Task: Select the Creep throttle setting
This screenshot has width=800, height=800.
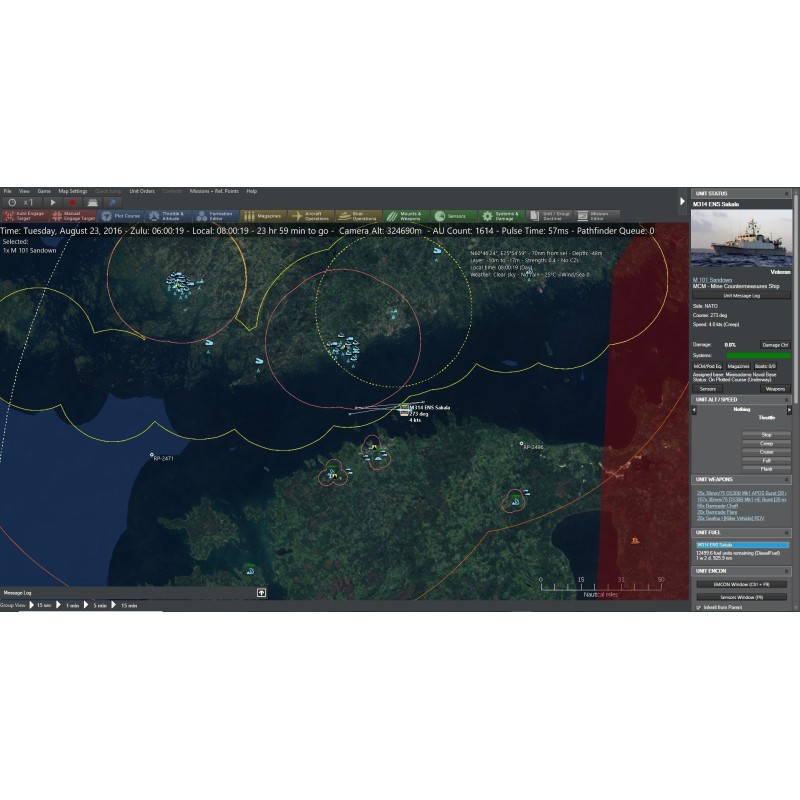Action: [x=766, y=444]
